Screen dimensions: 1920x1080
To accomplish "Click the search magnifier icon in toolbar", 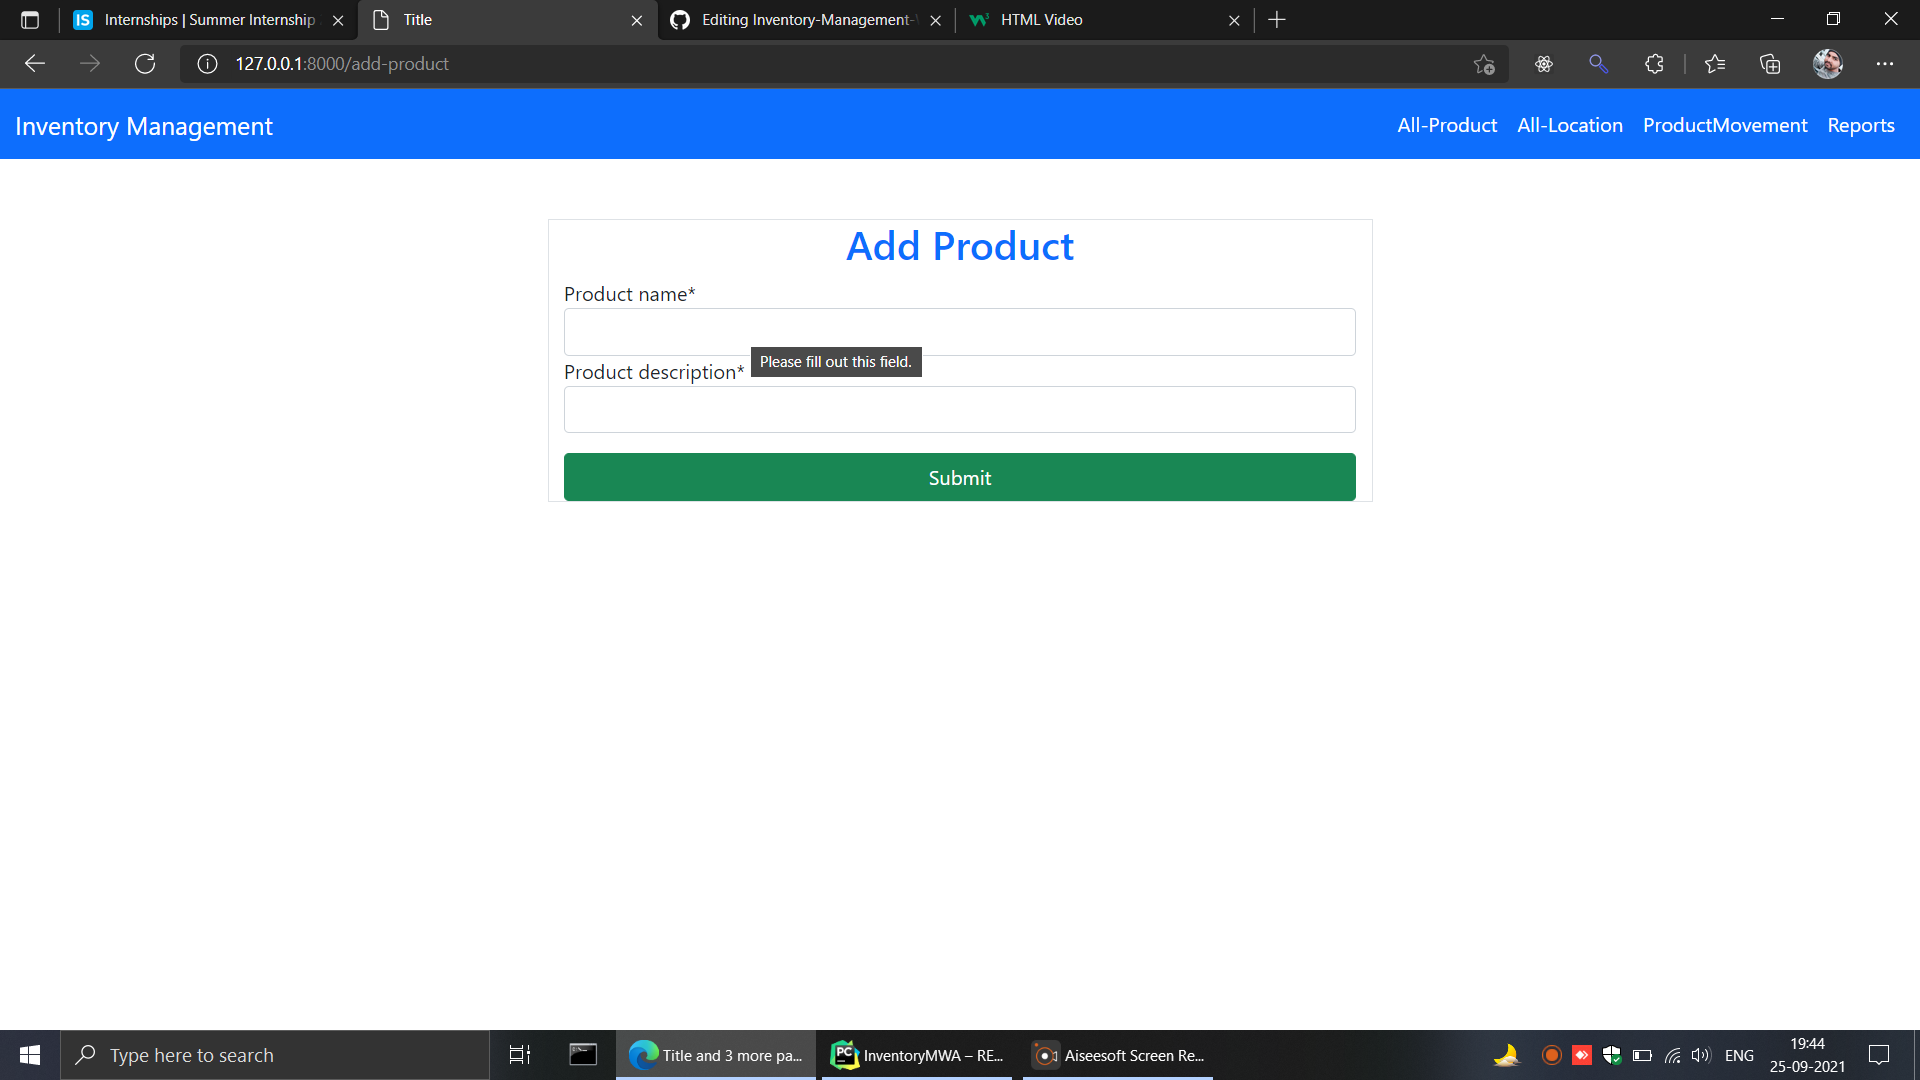I will click(1598, 63).
